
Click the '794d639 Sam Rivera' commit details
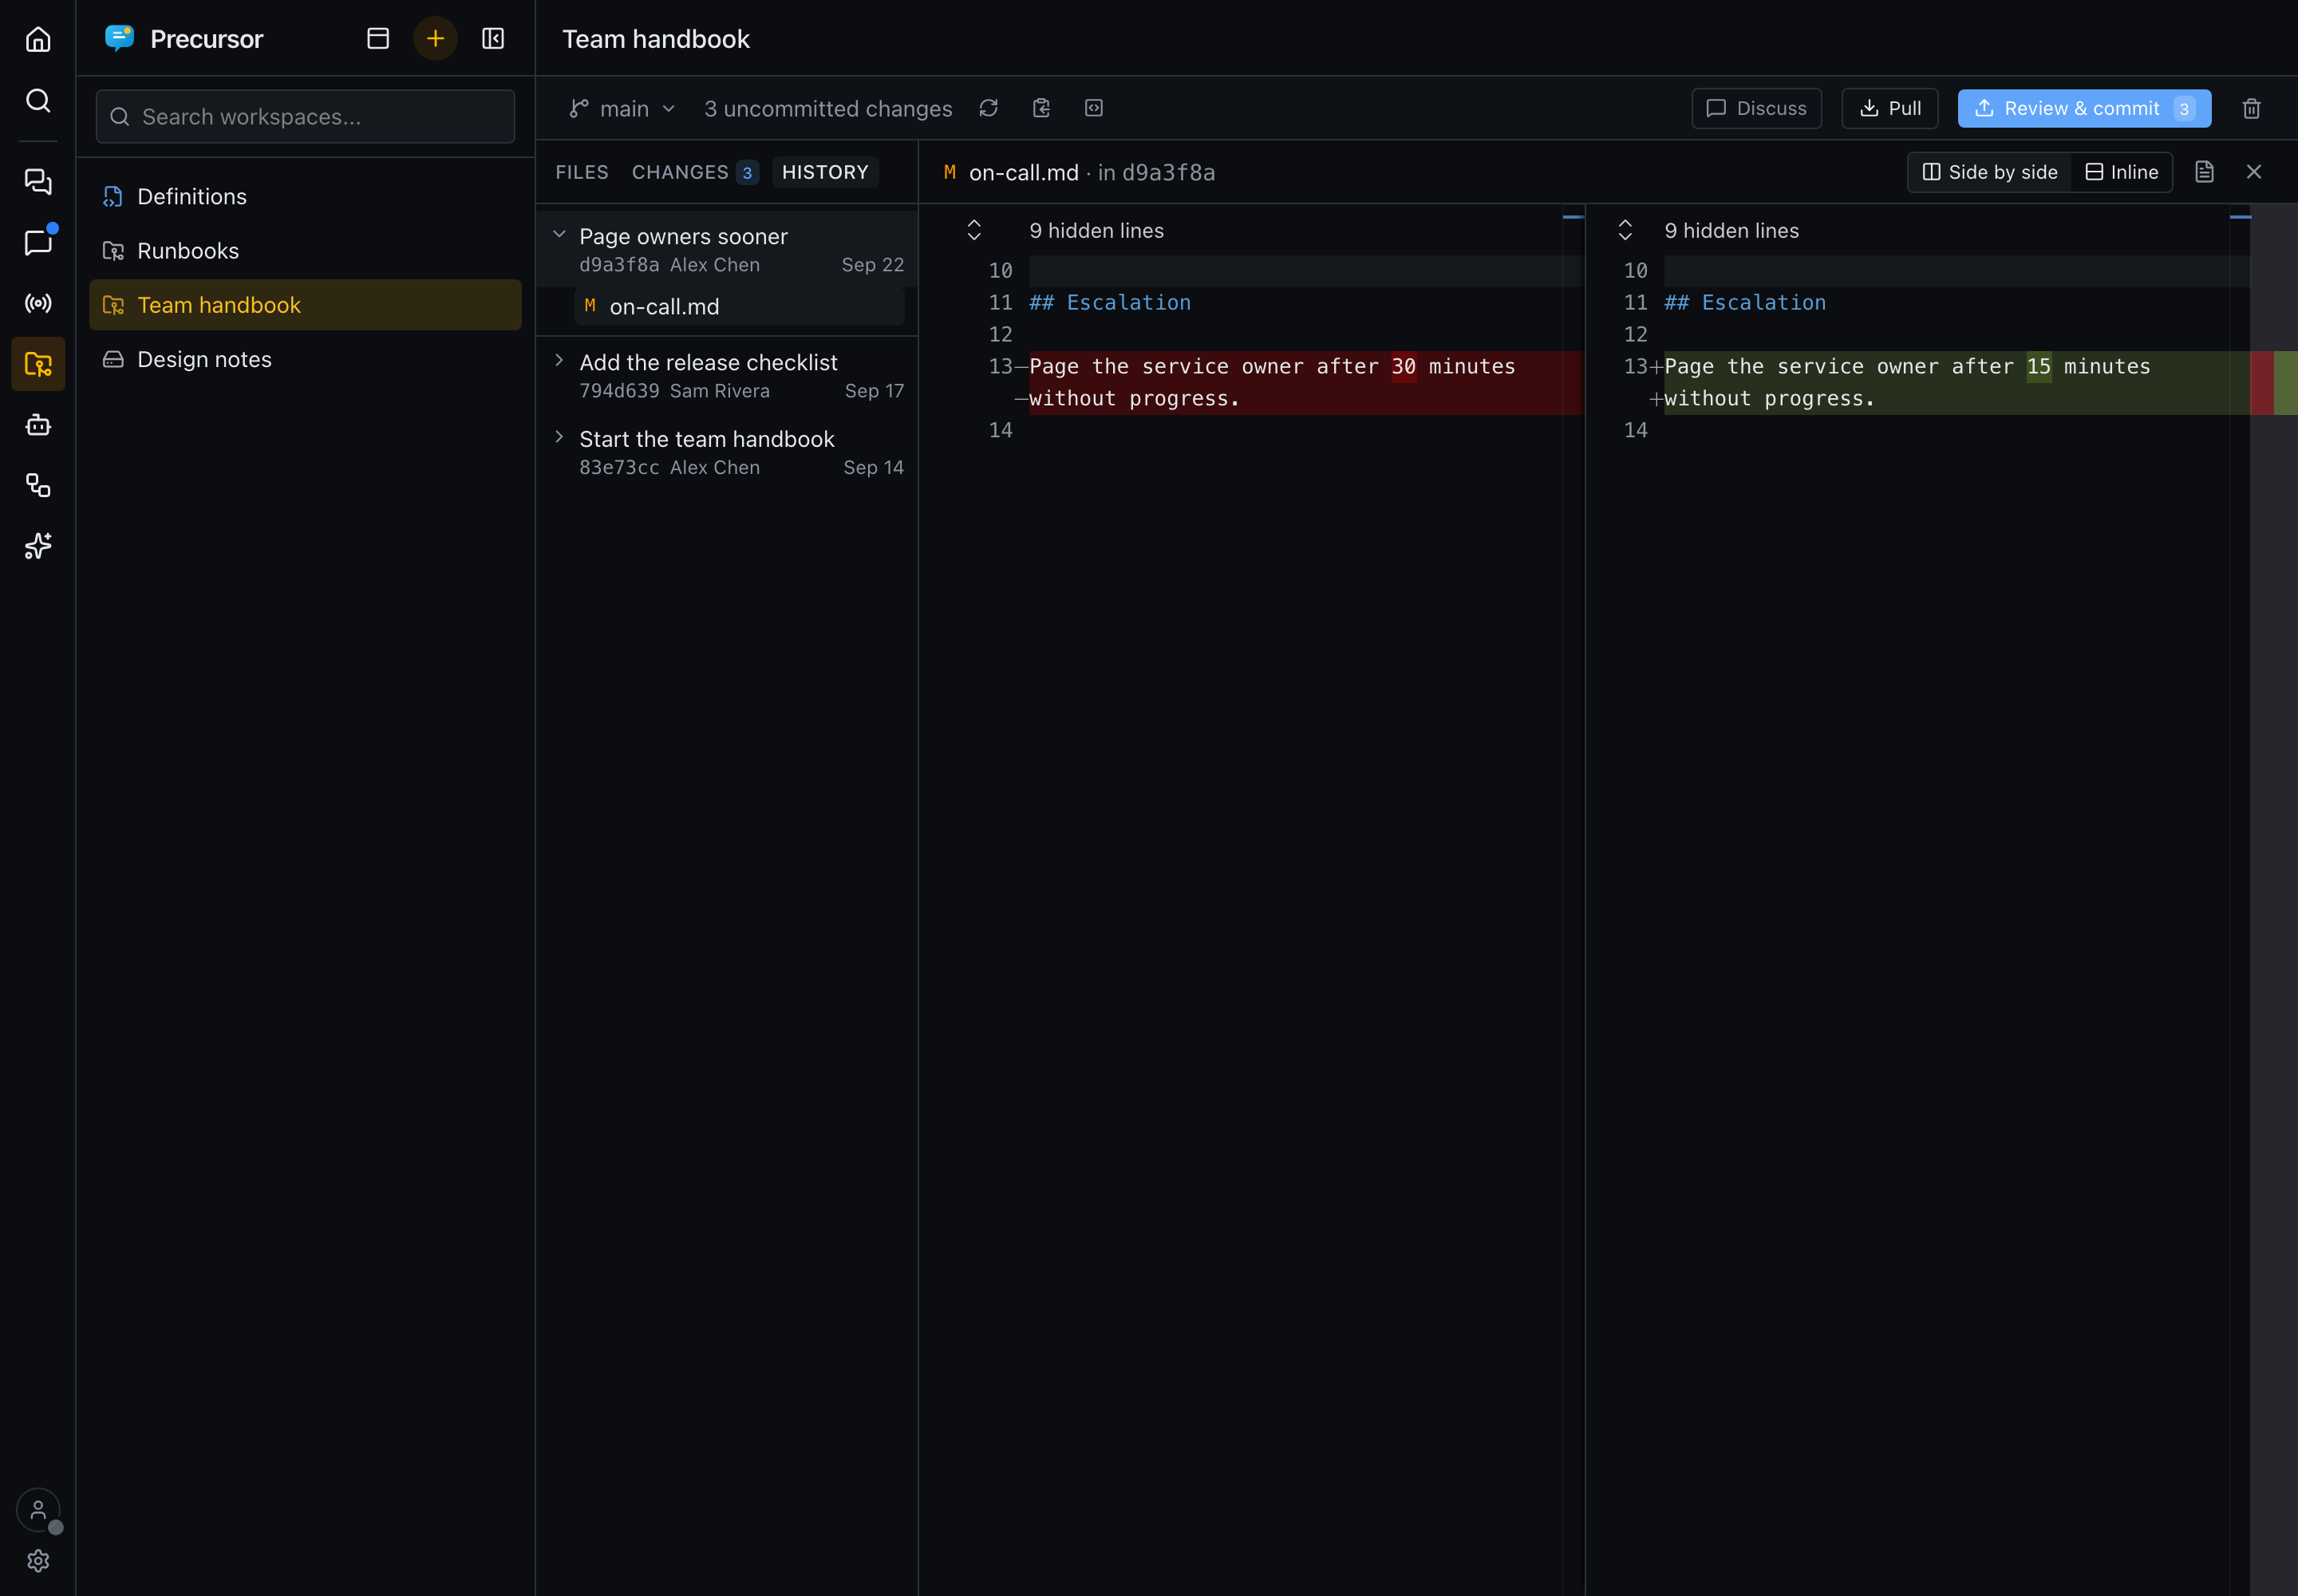[675, 390]
